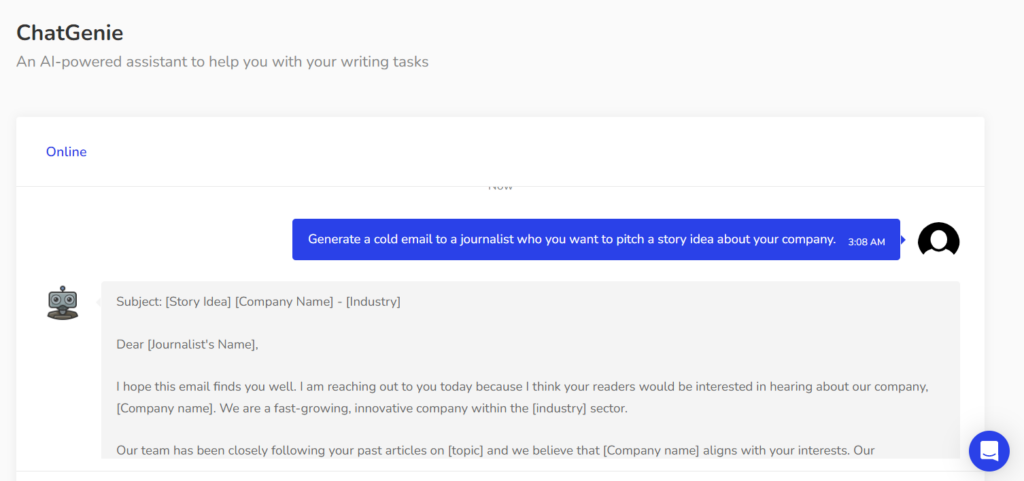Click the Online status label
Viewport: 1024px width, 481px height.
(66, 152)
